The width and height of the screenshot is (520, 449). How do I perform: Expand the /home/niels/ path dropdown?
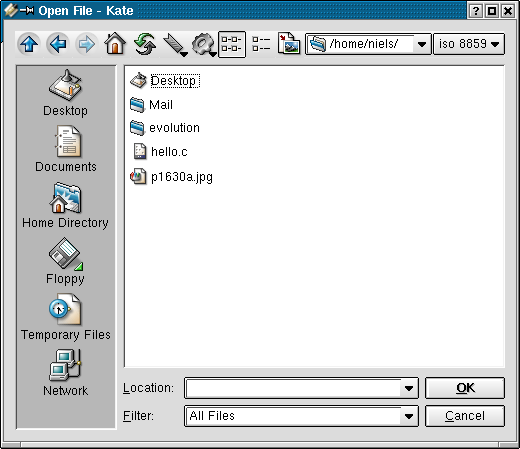coord(422,44)
